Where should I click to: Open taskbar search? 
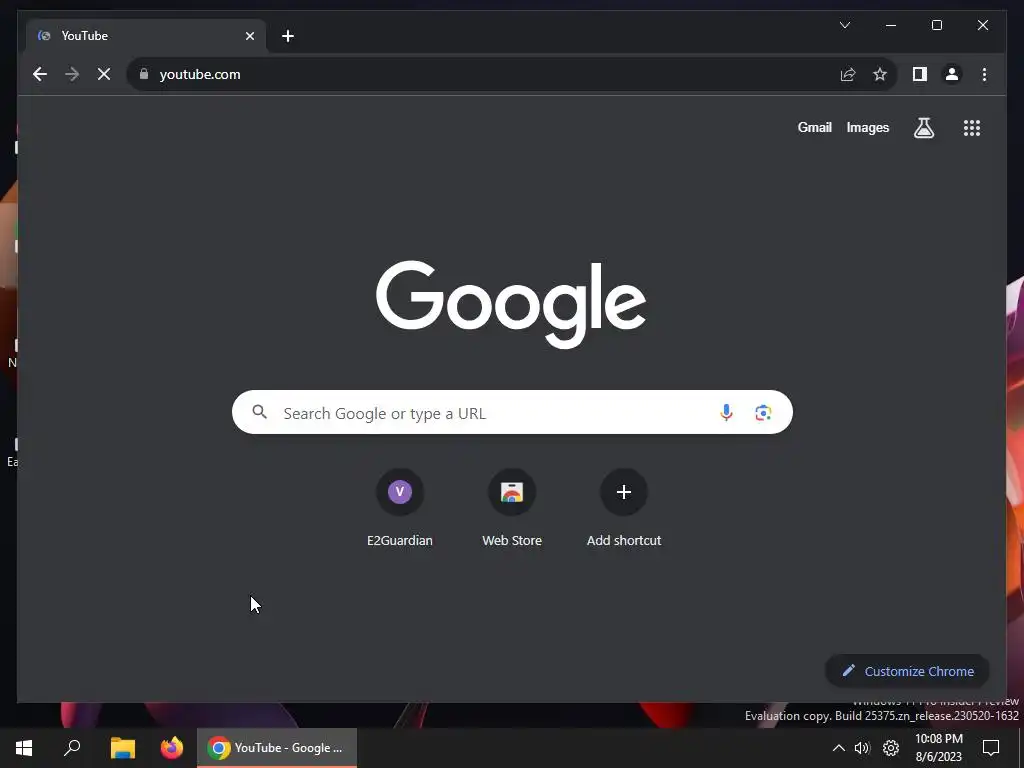pyautogui.click(x=72, y=748)
